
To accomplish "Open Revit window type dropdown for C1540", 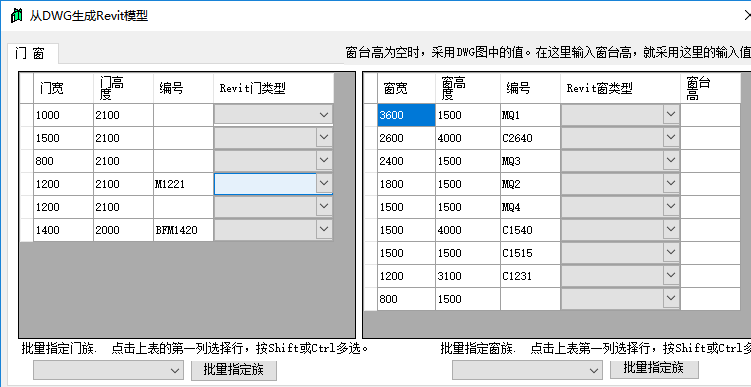I will (671, 230).
